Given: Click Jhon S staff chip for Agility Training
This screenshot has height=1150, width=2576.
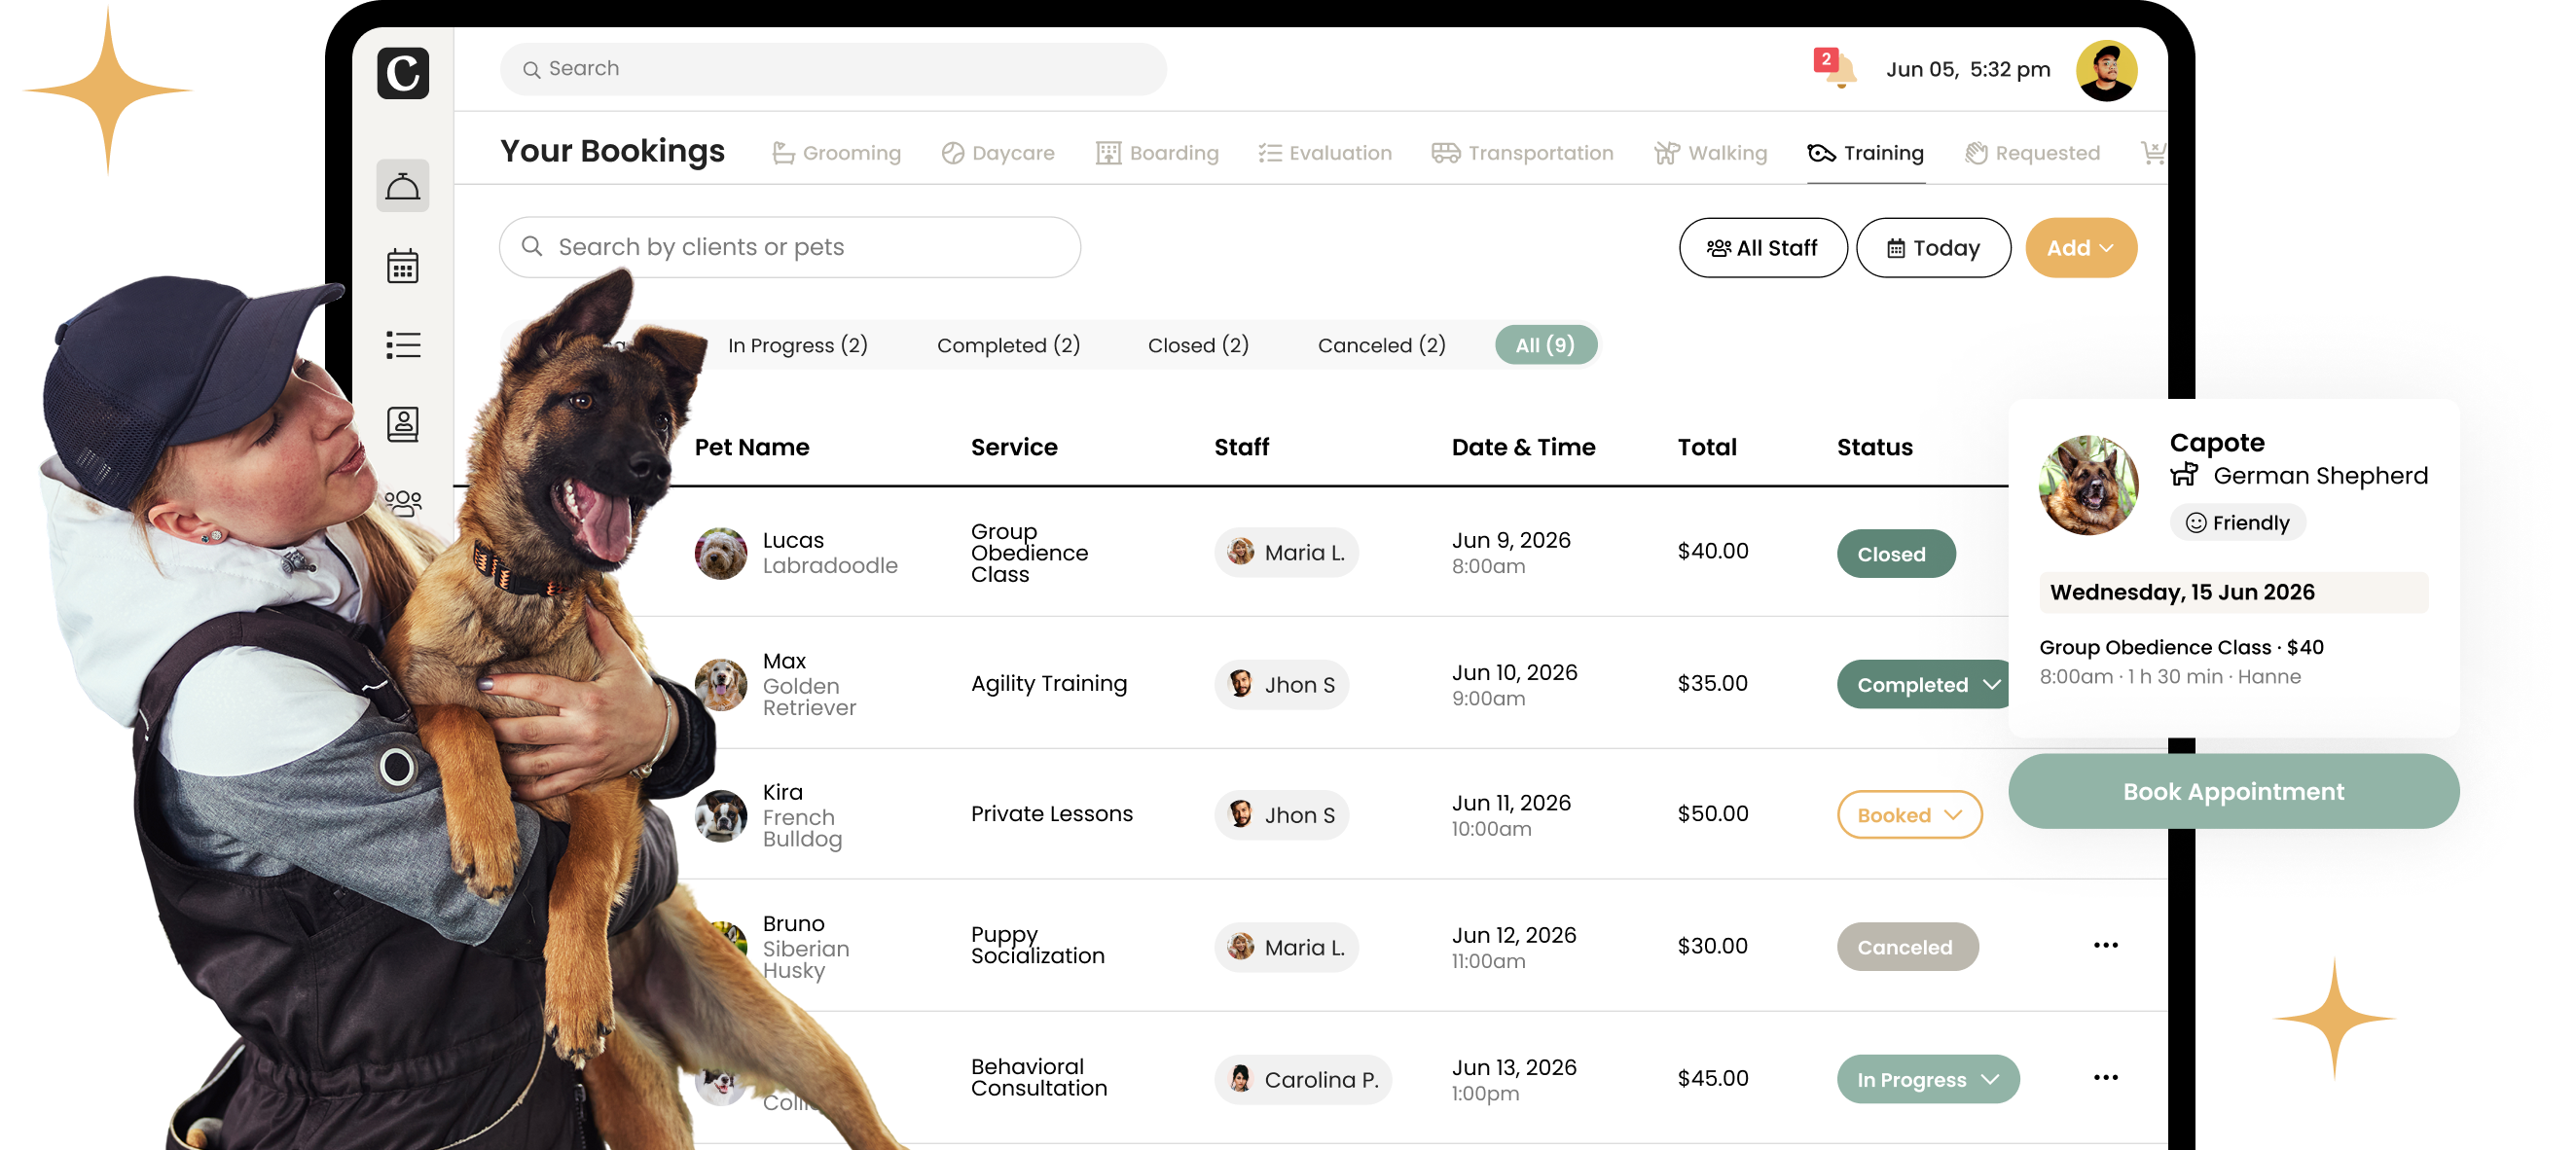Looking at the screenshot, I should click(1281, 684).
